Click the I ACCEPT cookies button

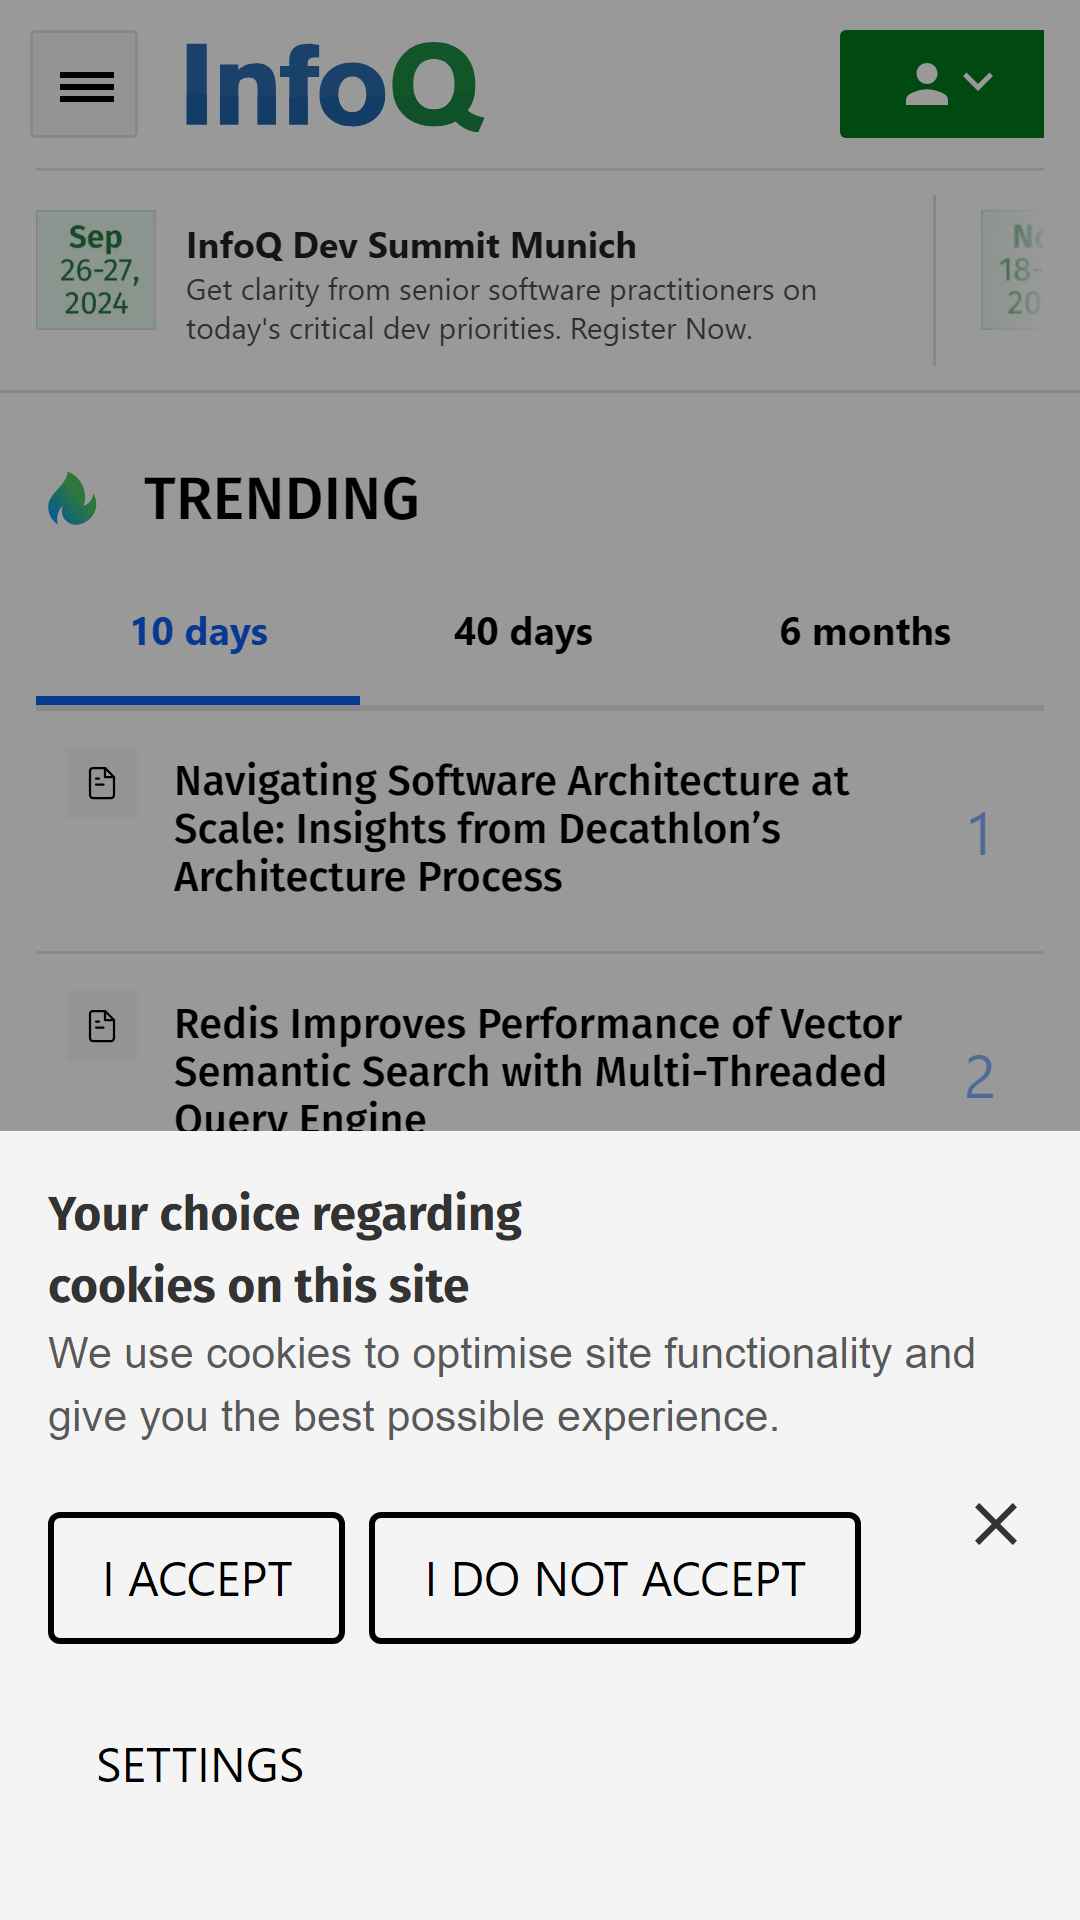tap(196, 1578)
